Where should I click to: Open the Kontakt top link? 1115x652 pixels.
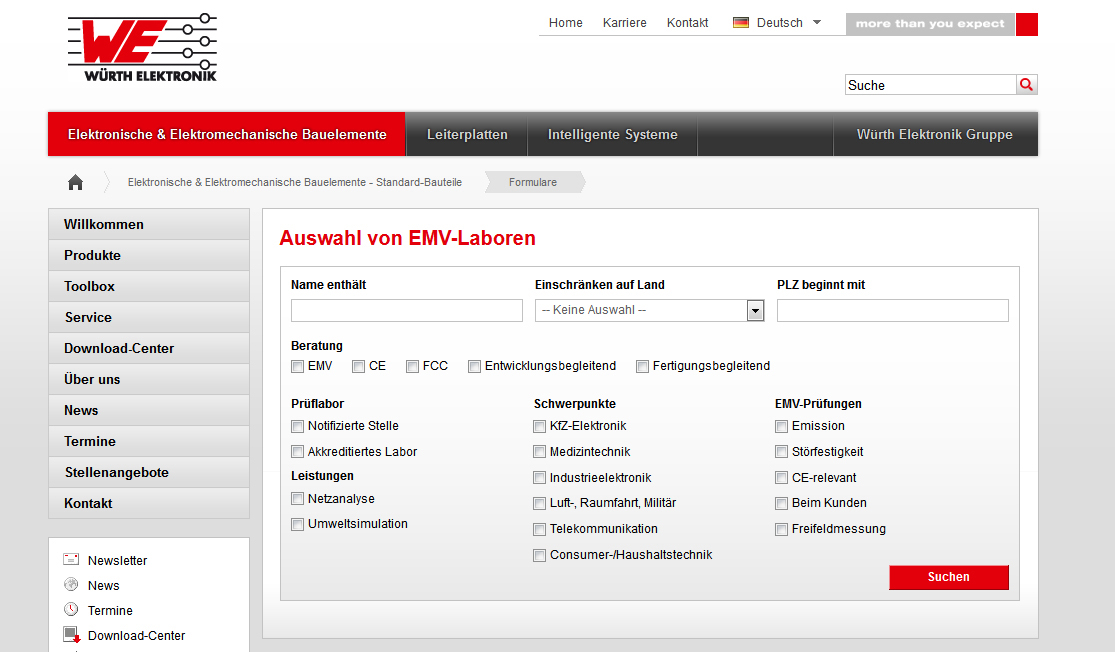pyautogui.click(x=687, y=23)
